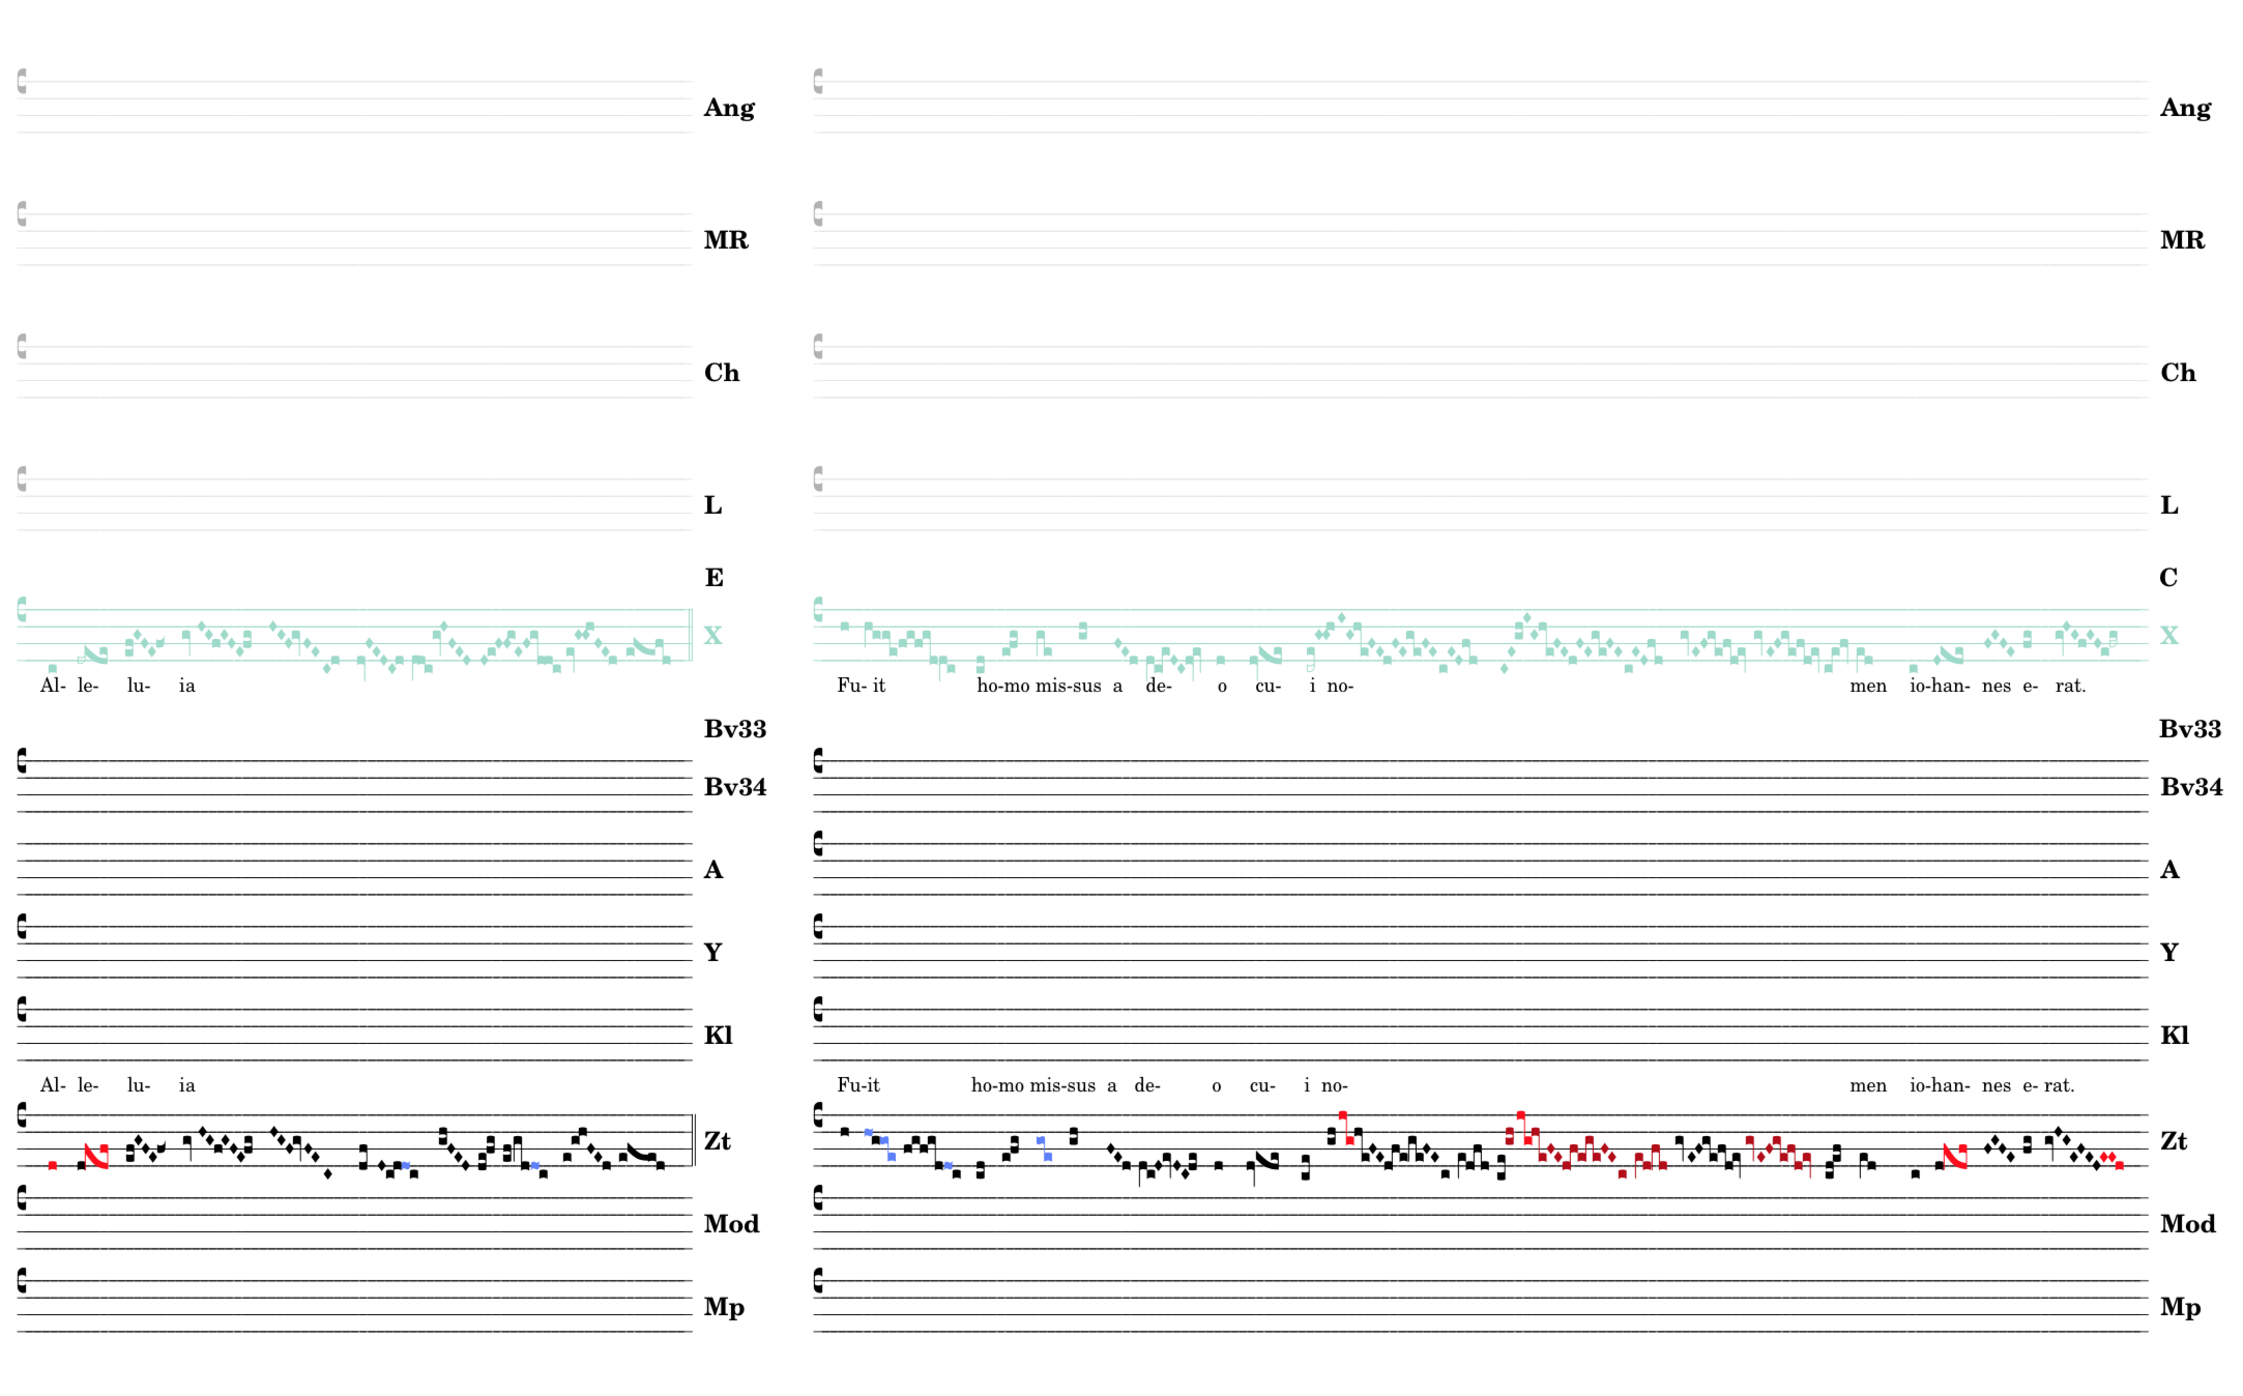Select the Bv33 label in left column

tap(734, 729)
